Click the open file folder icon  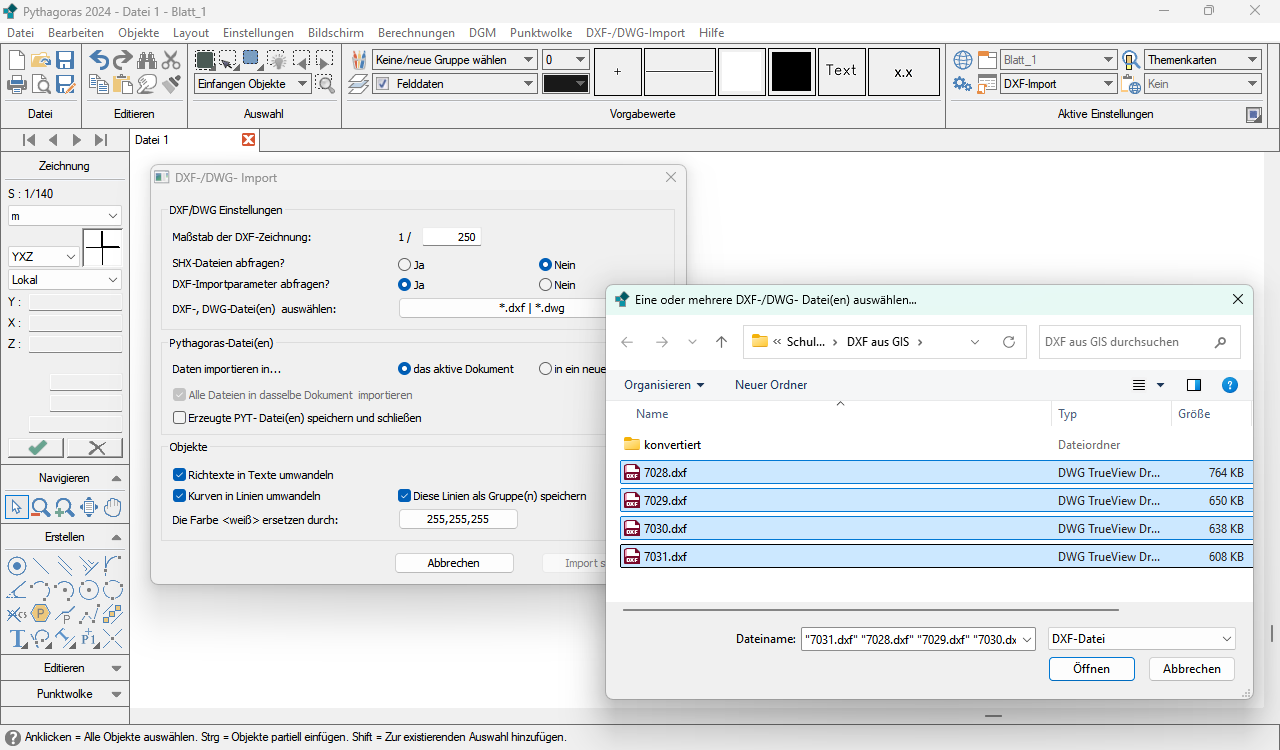(41, 60)
